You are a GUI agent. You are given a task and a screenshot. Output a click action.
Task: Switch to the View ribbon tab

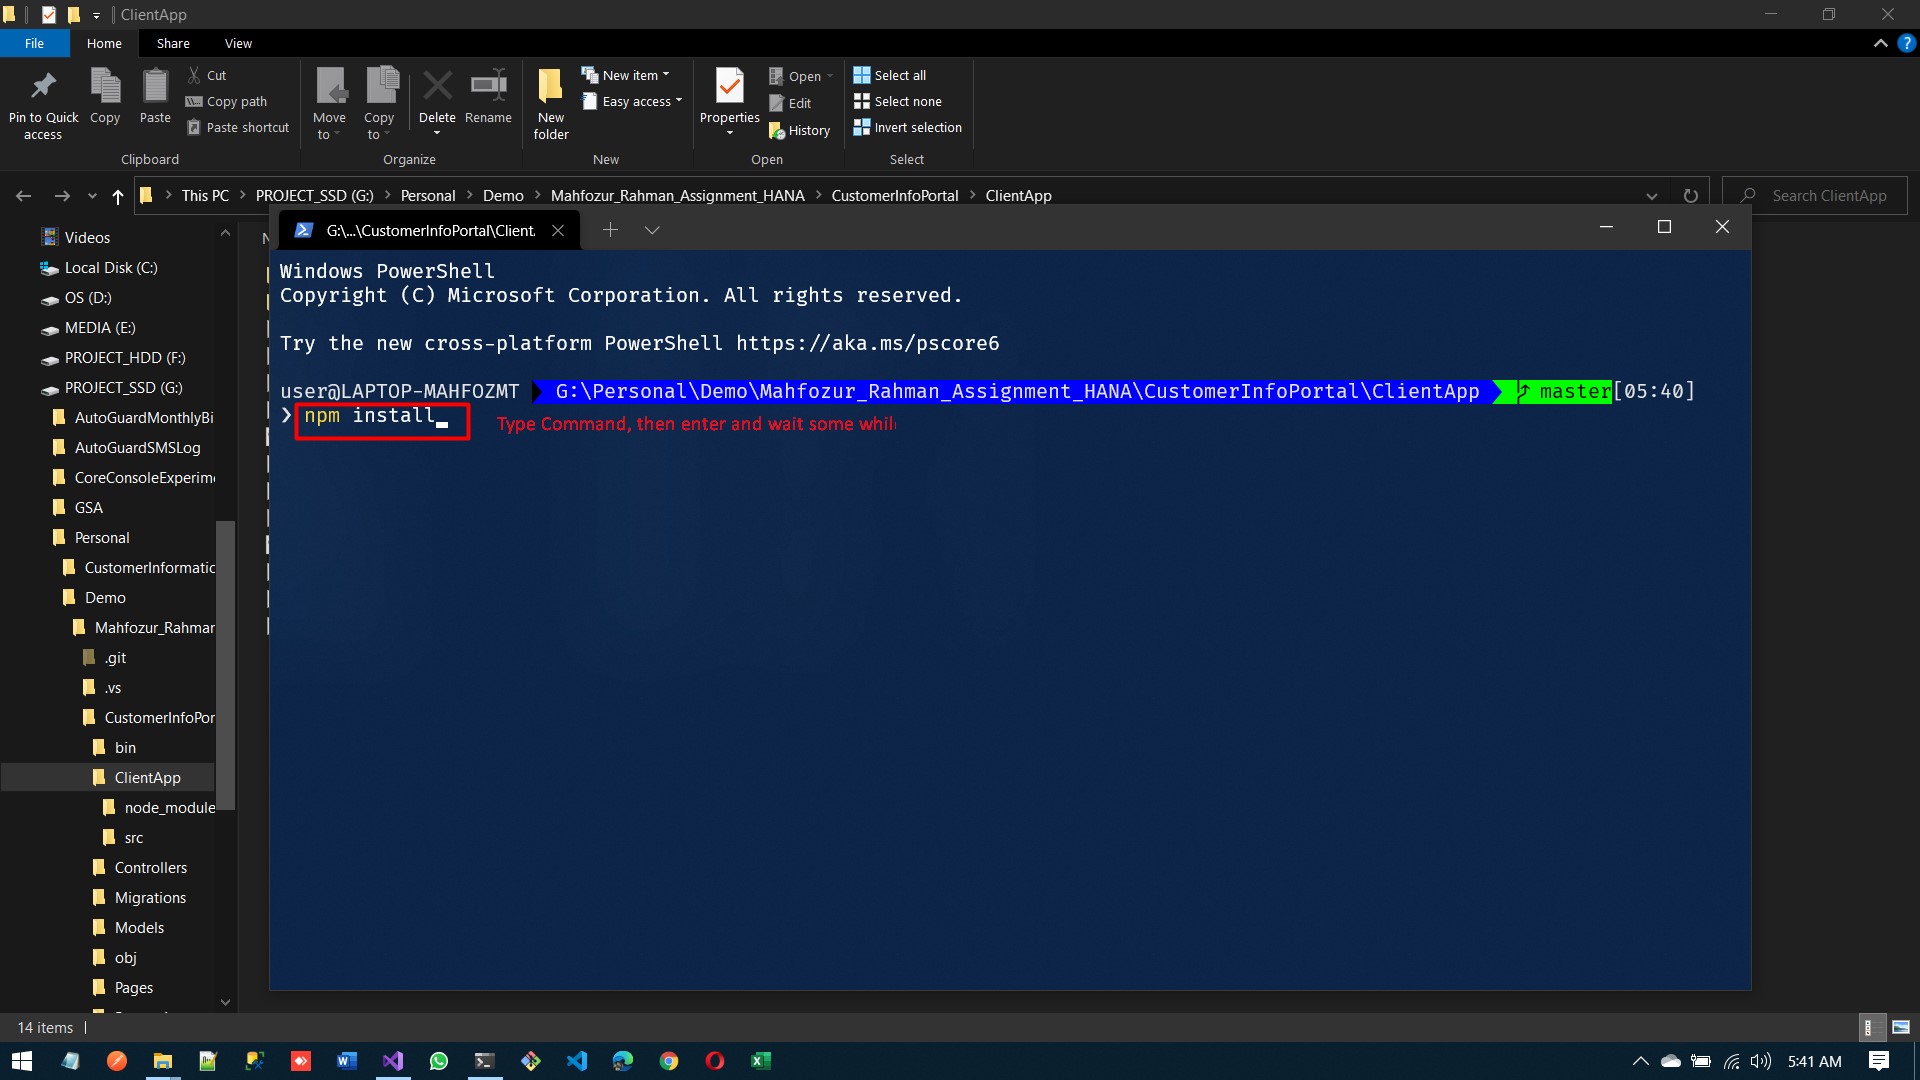pyautogui.click(x=238, y=43)
